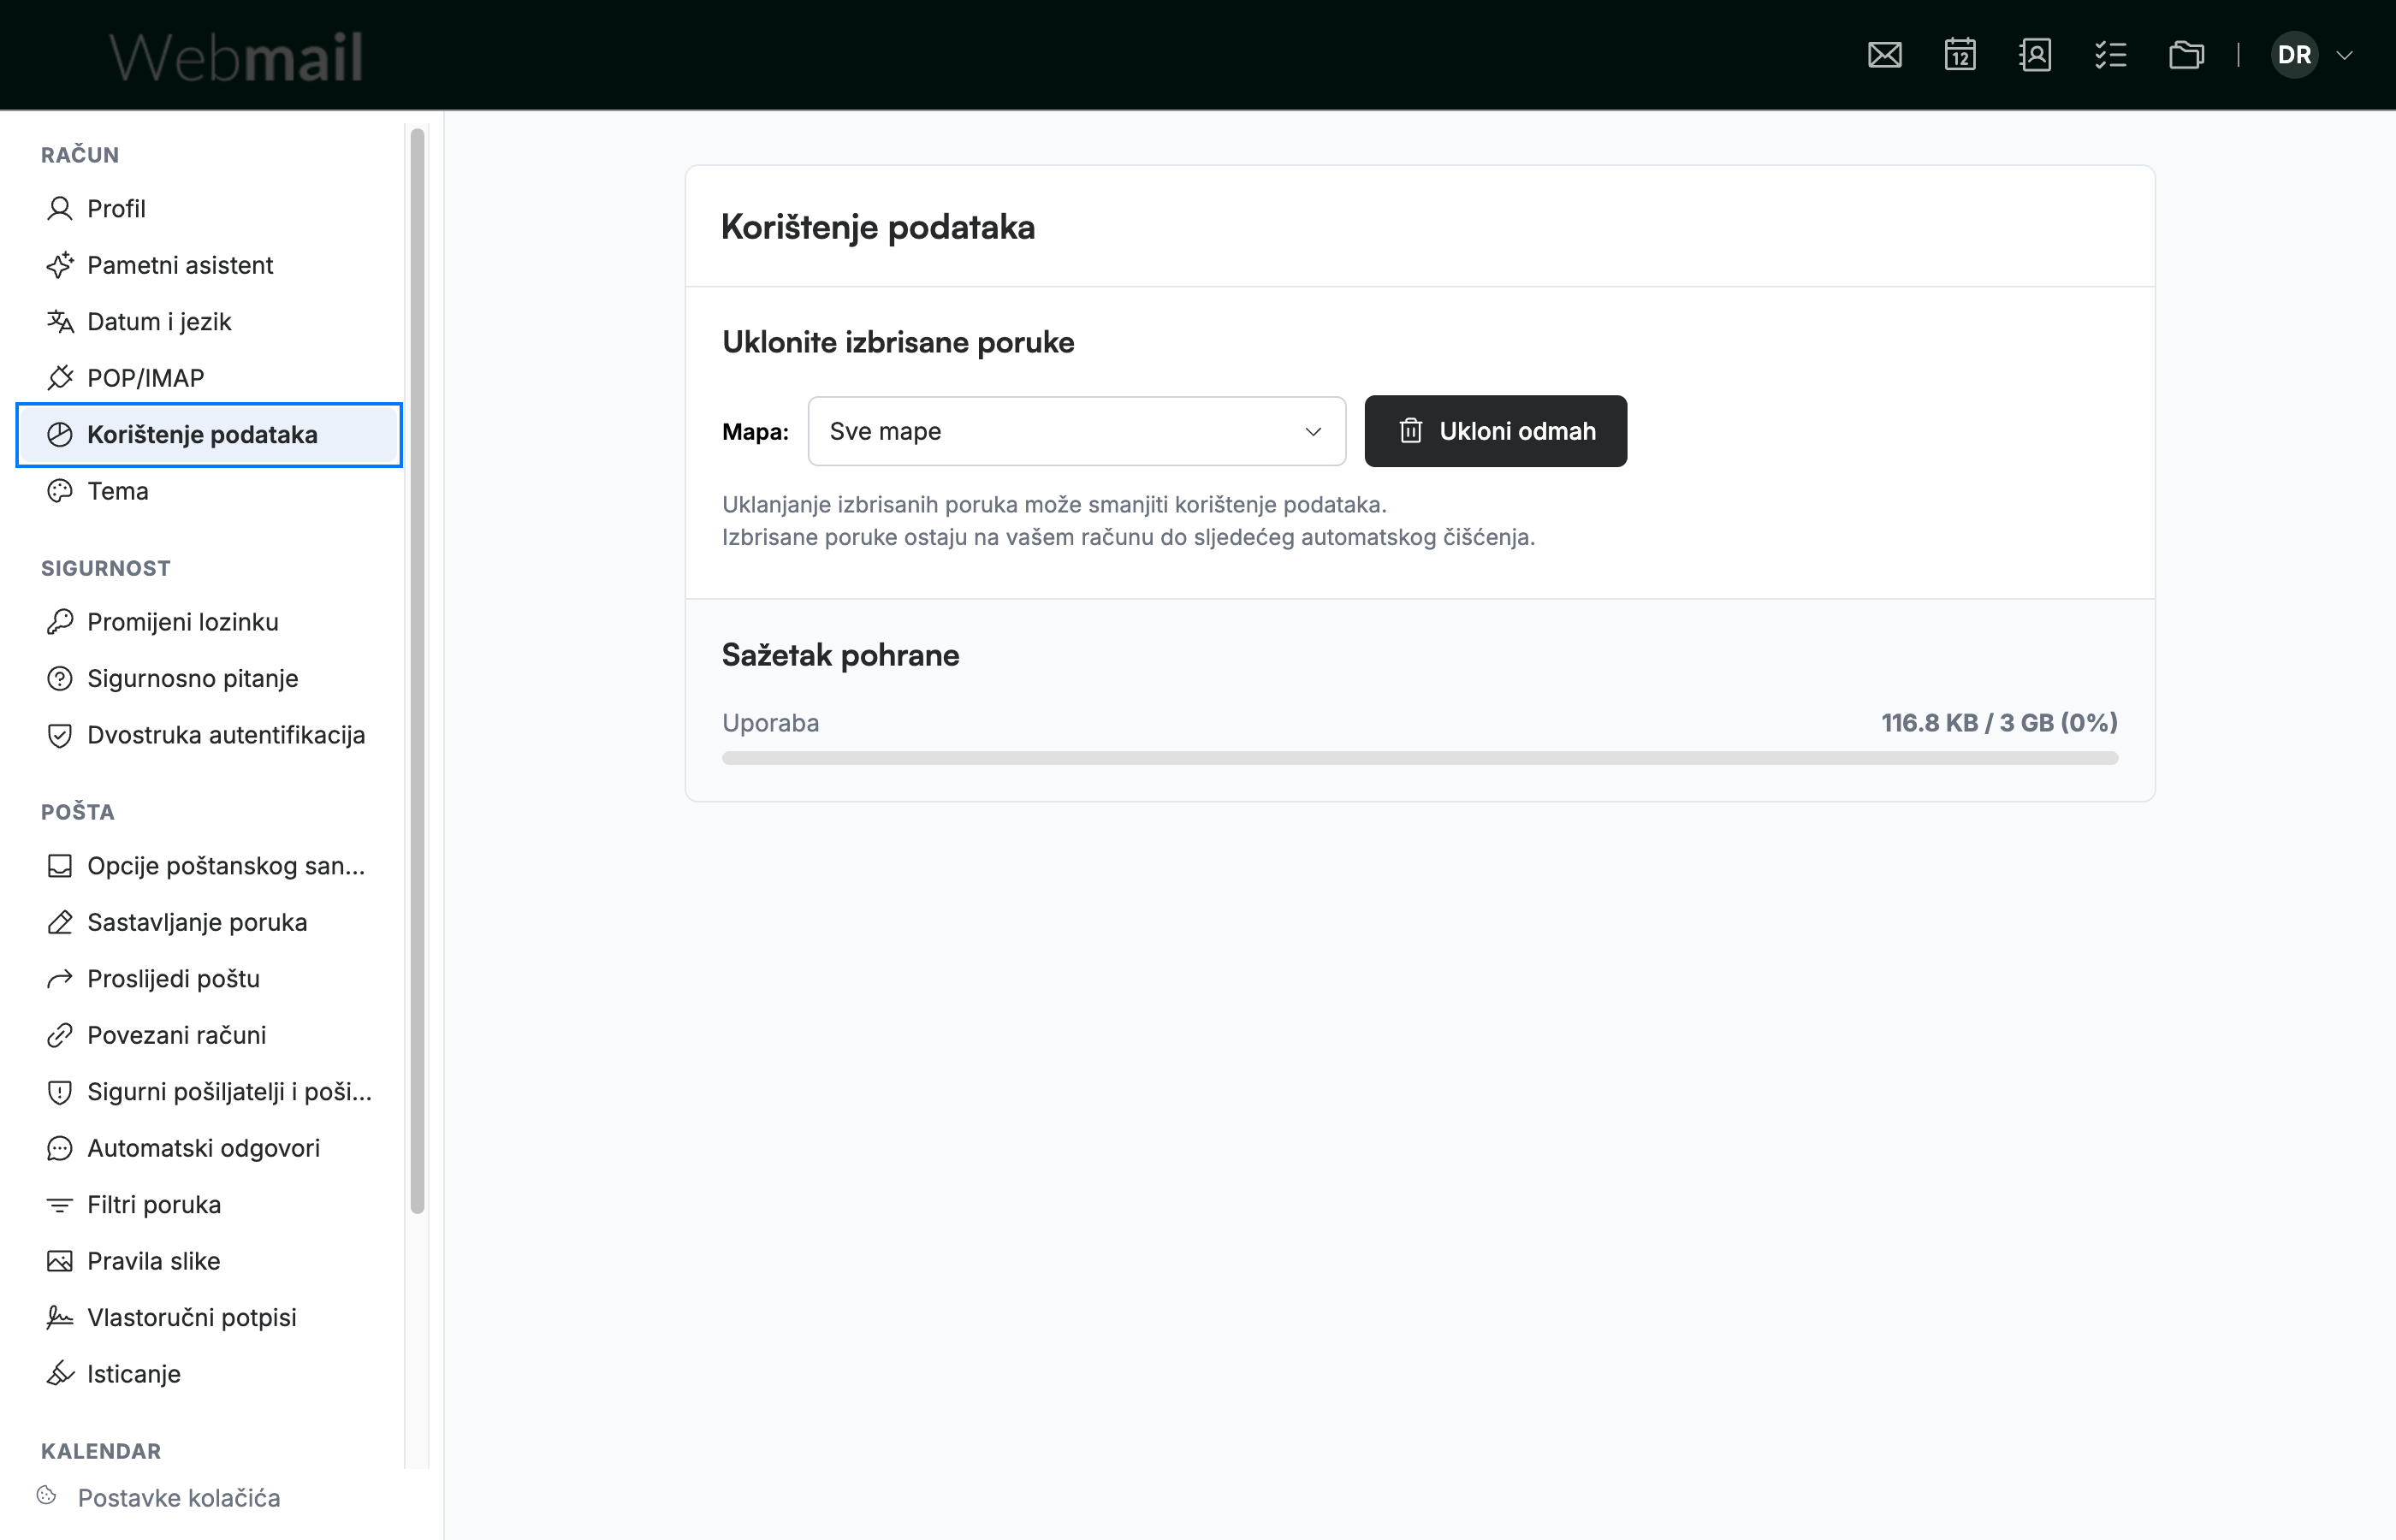Image resolution: width=2396 pixels, height=1540 pixels.
Task: Click the palette icon next to Tema
Action: pos(60,491)
